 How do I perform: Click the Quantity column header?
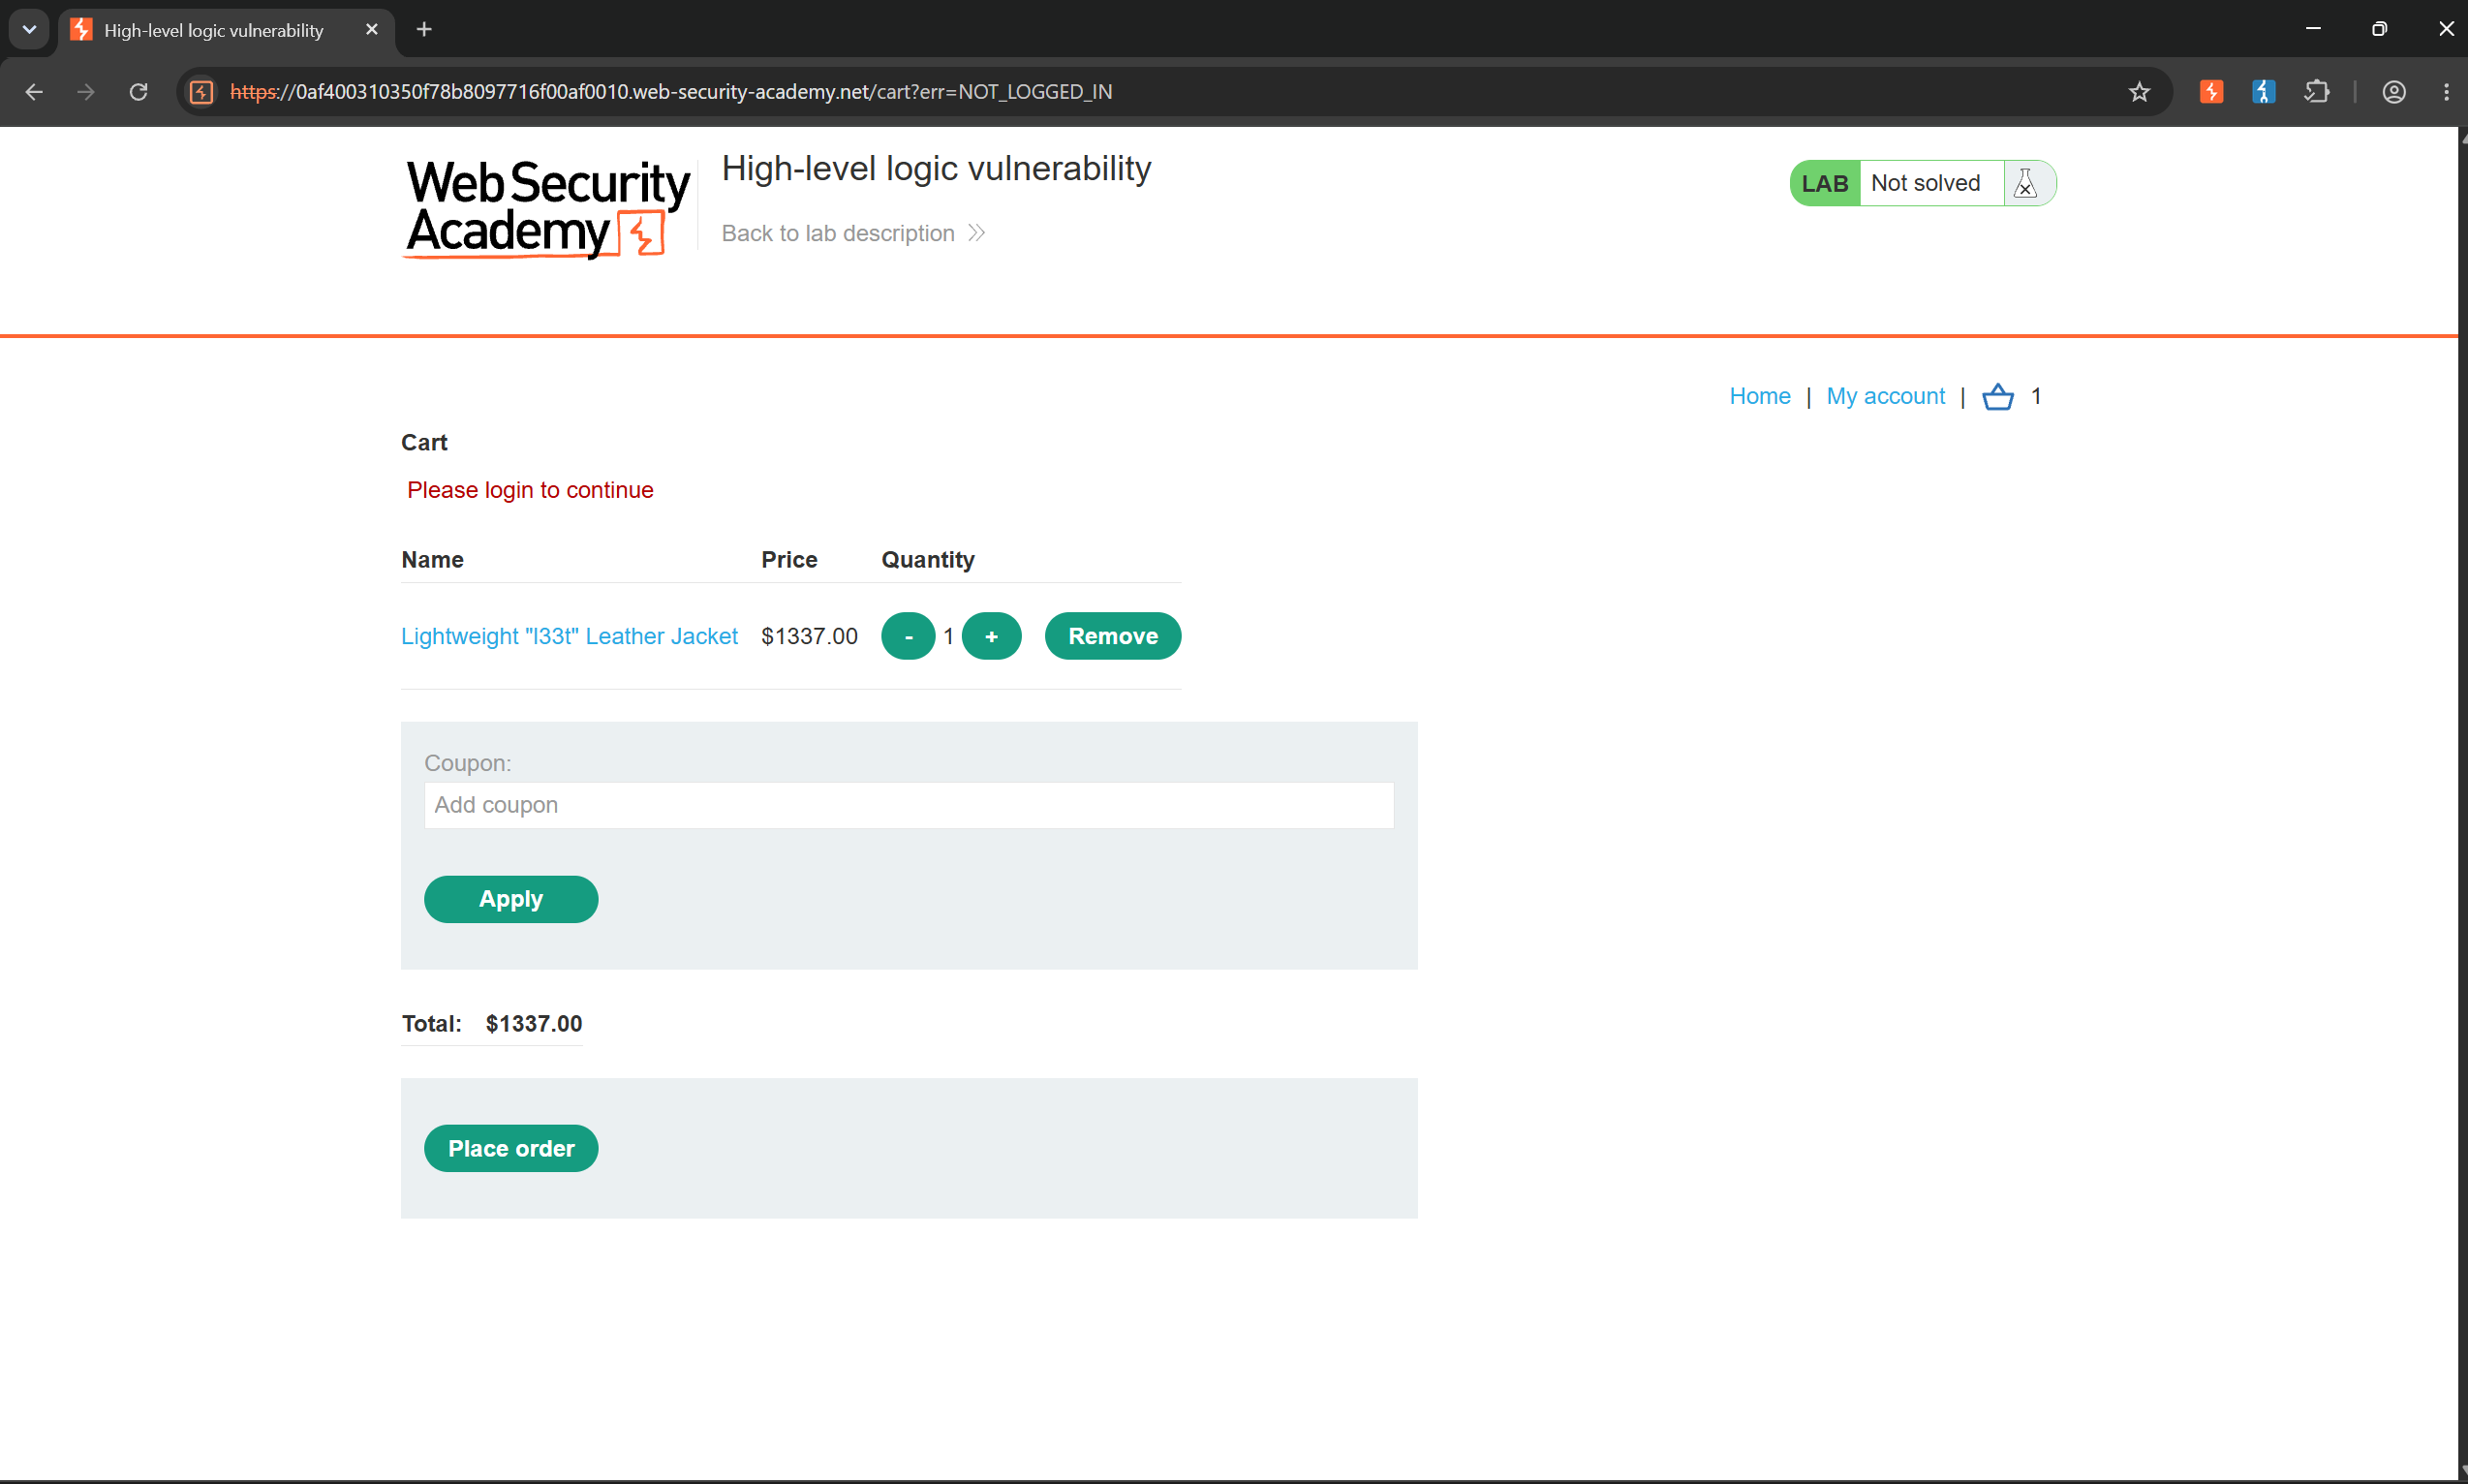pyautogui.click(x=927, y=560)
